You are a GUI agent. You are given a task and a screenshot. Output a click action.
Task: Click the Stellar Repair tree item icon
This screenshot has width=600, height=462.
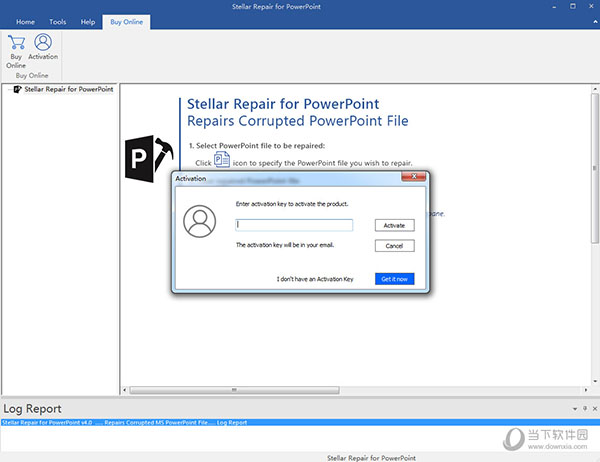tap(17, 89)
